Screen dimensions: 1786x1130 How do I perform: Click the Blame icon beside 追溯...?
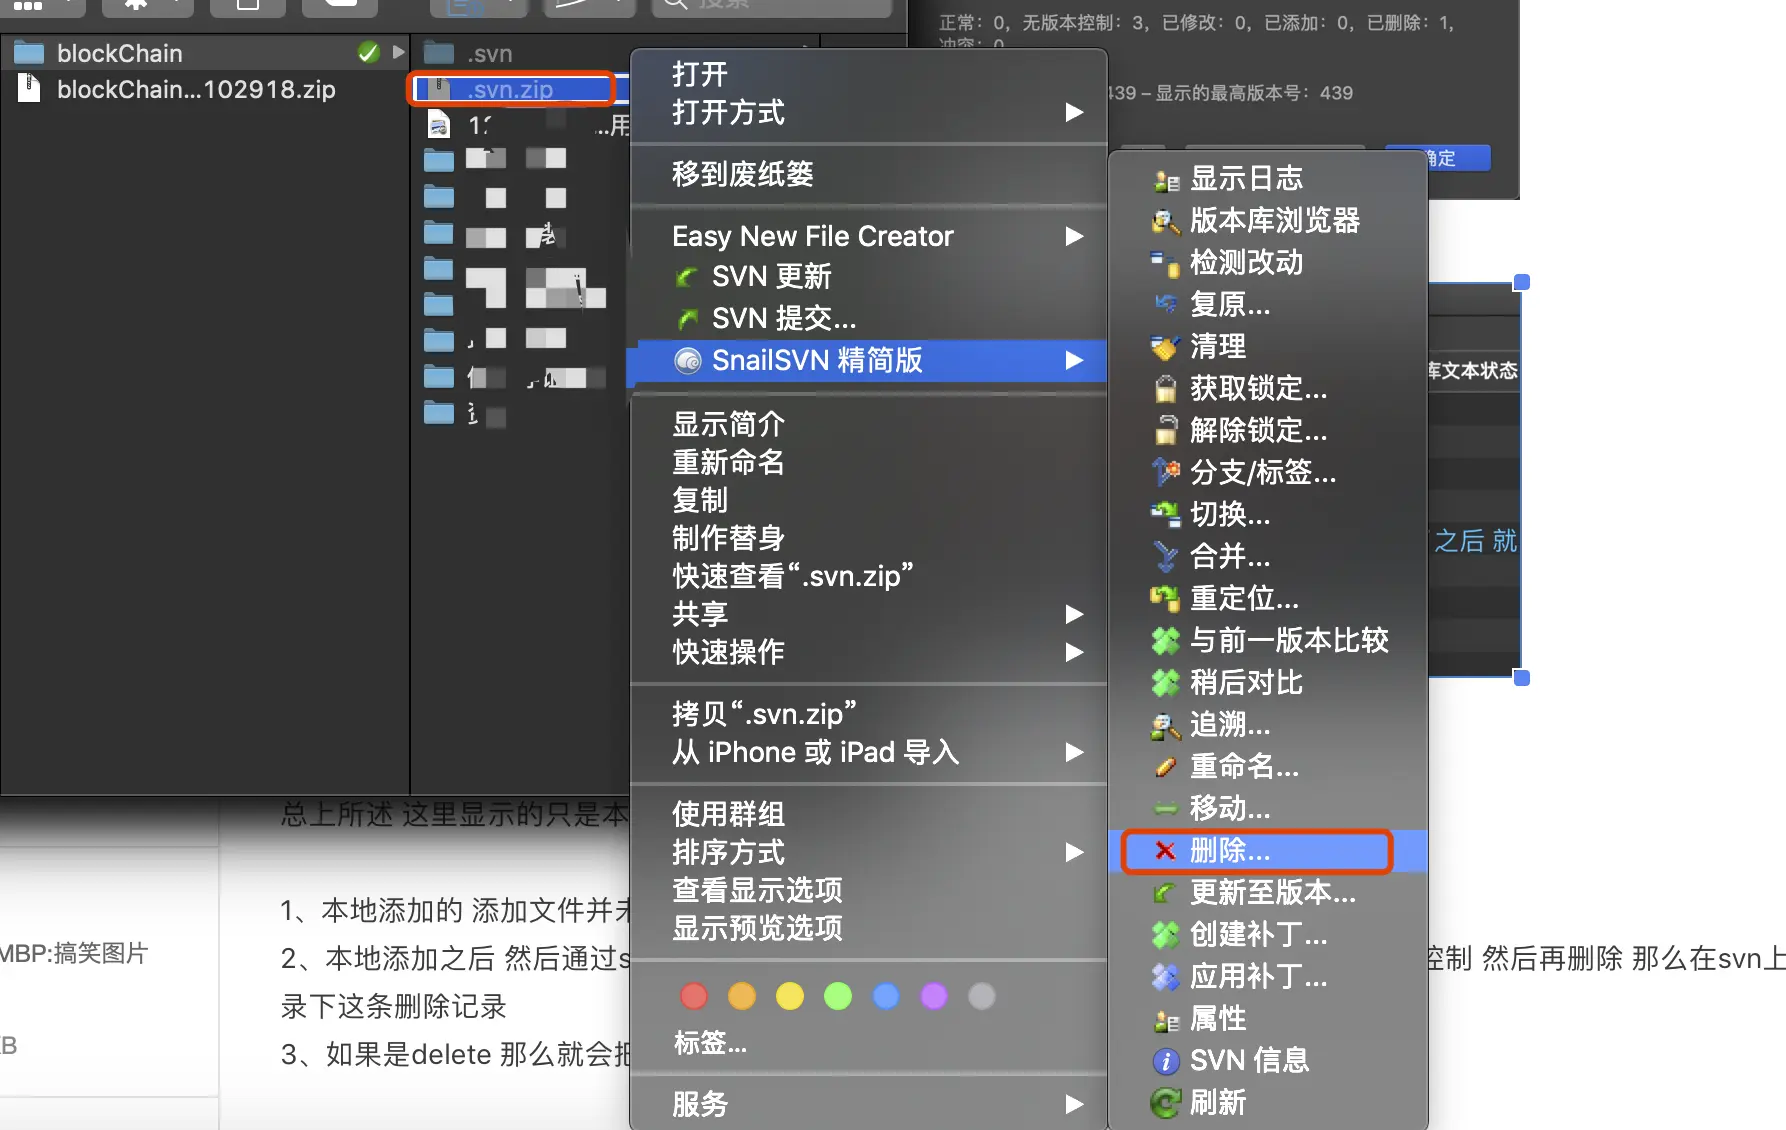[x=1165, y=725]
